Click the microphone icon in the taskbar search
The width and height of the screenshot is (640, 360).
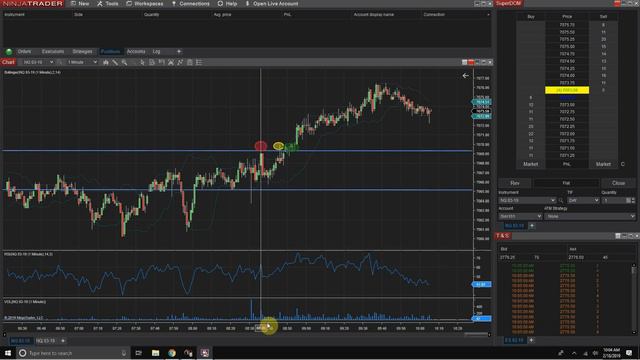coord(124,353)
